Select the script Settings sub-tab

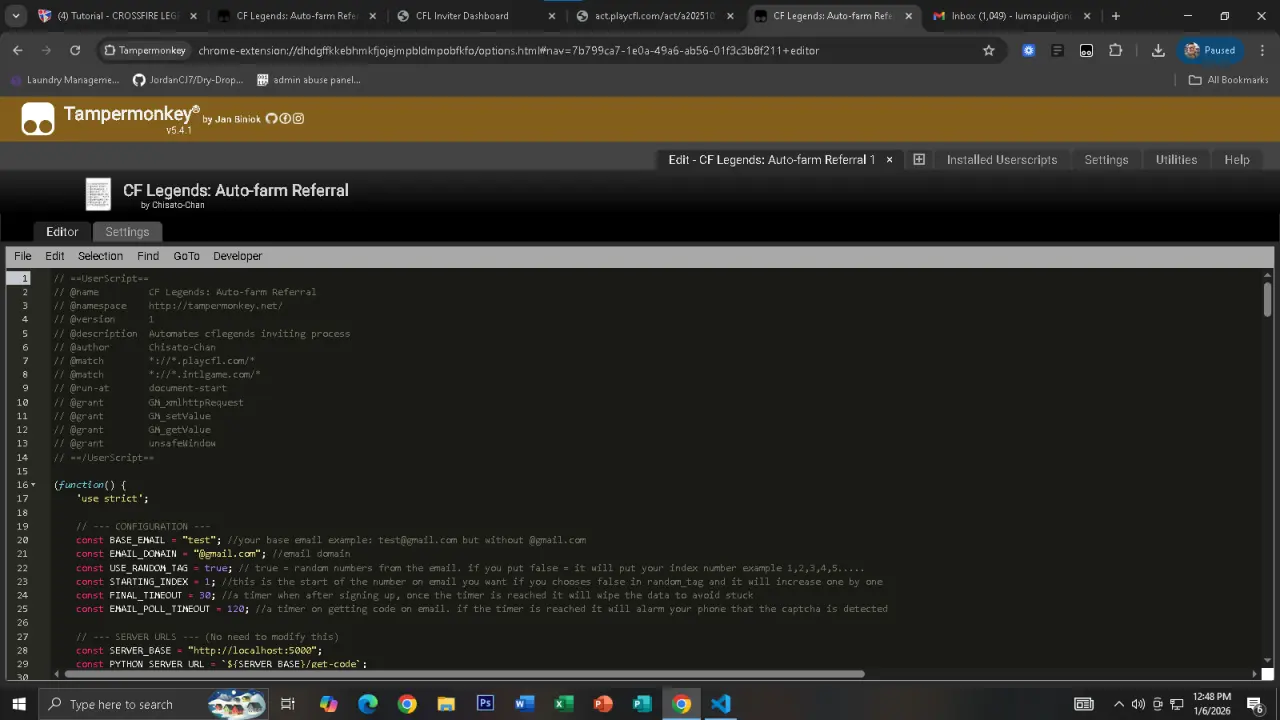coord(127,232)
